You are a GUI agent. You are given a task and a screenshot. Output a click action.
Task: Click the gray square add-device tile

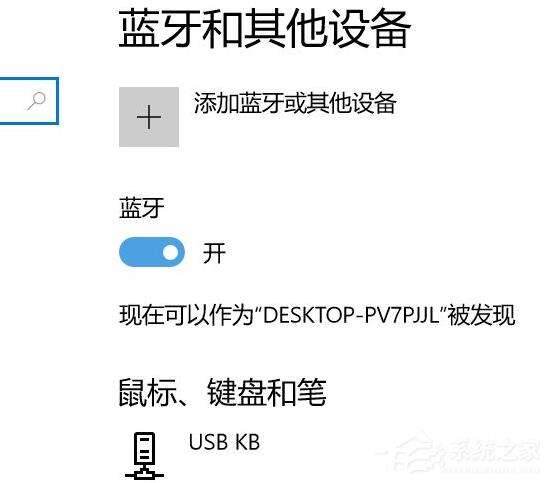pyautogui.click(x=149, y=117)
